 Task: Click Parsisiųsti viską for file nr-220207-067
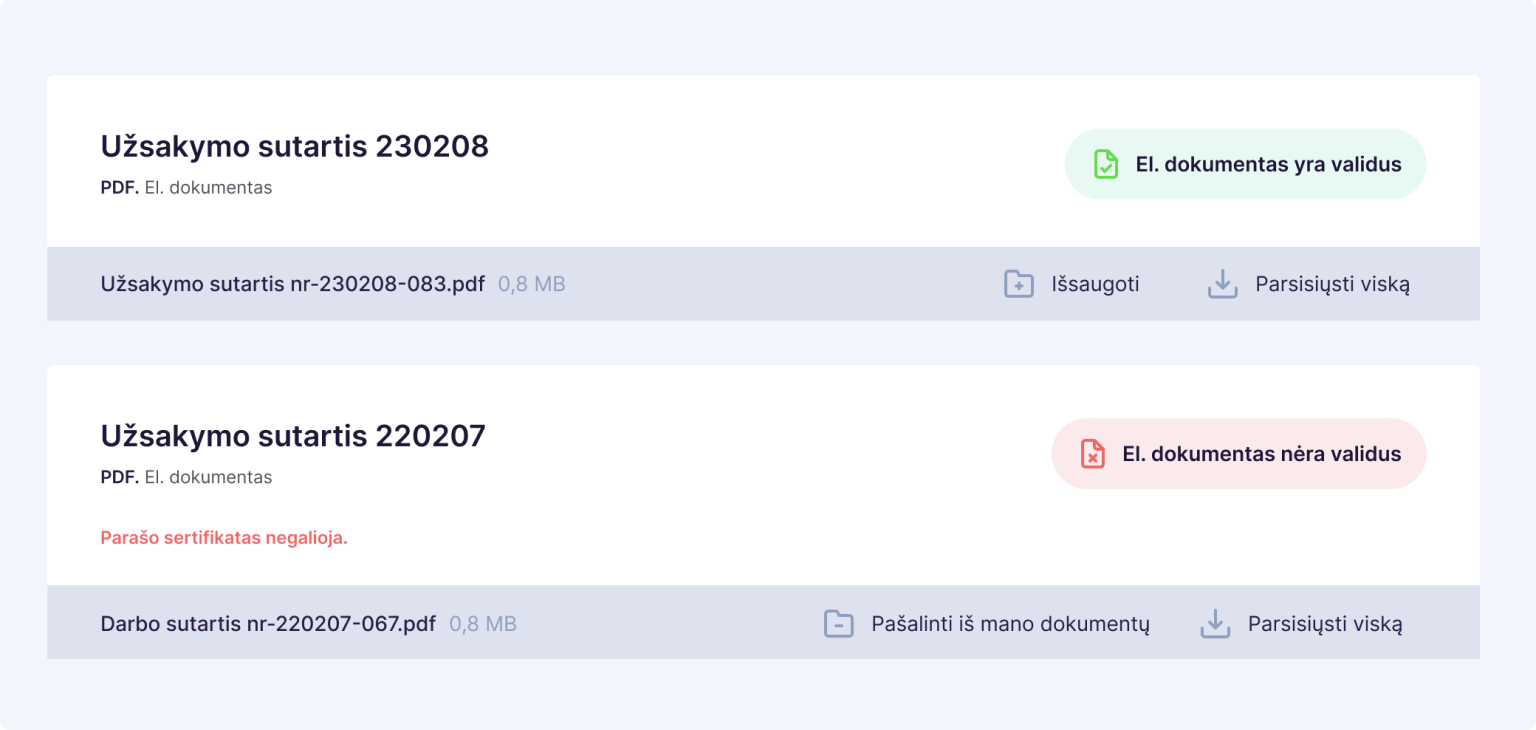[x=1325, y=624]
